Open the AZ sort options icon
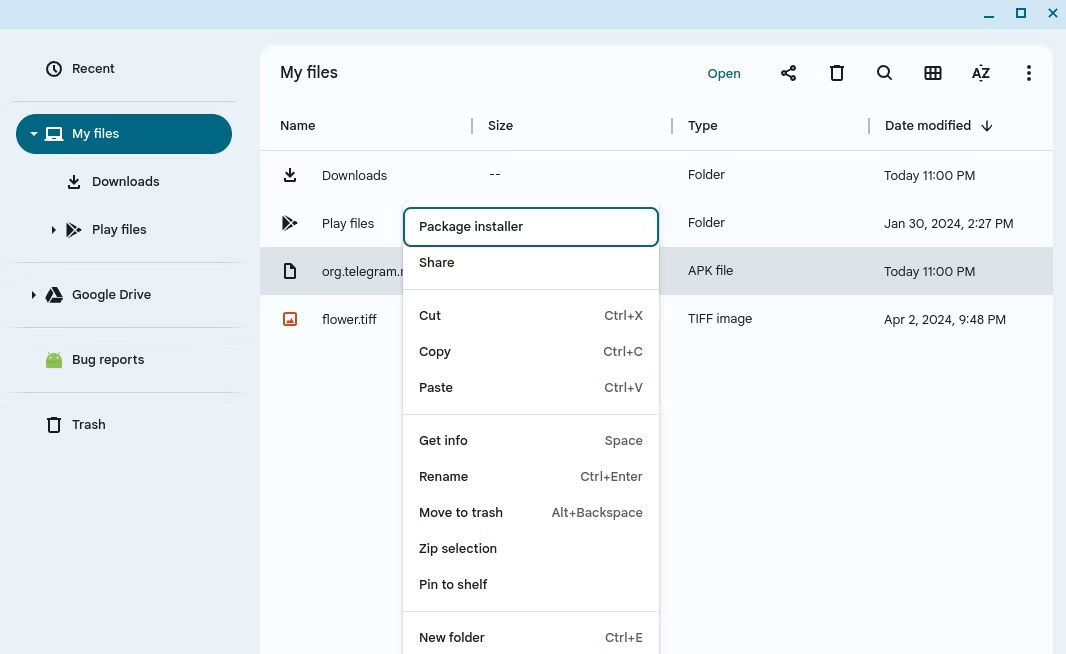Screen dimensions: 1066x654 (x=980, y=73)
